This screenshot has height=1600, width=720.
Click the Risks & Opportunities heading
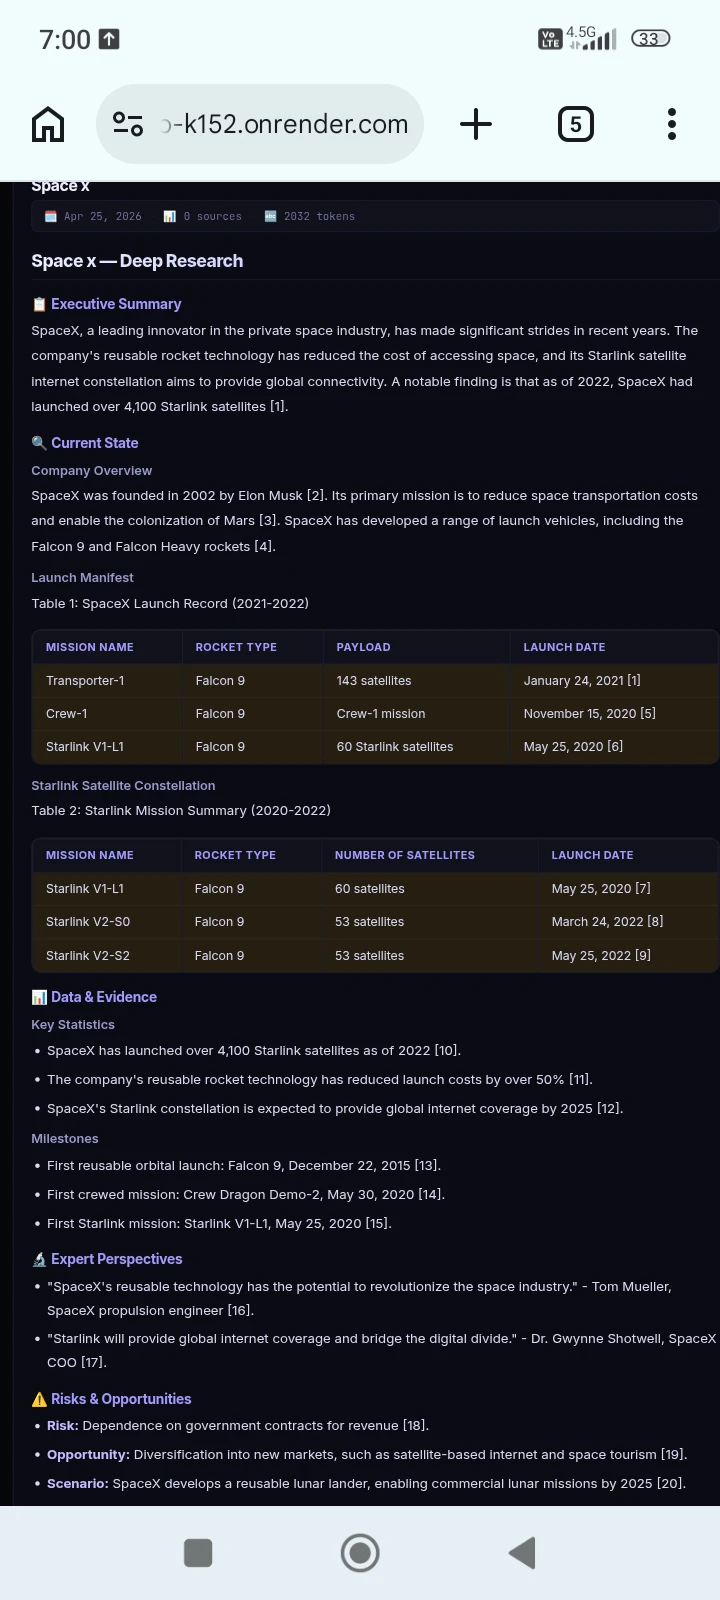[121, 1399]
